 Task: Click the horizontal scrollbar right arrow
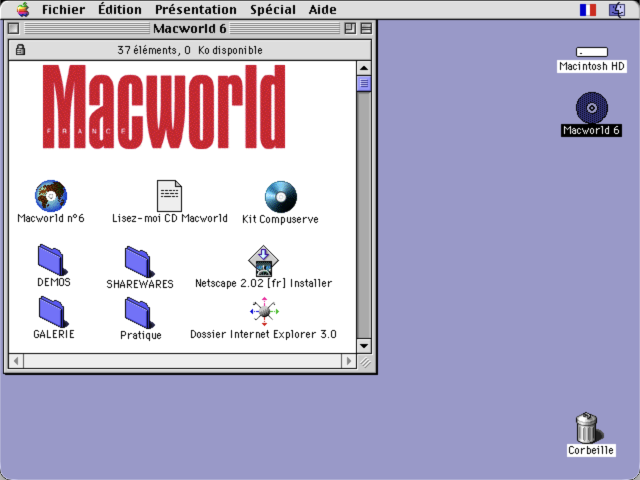[349, 361]
